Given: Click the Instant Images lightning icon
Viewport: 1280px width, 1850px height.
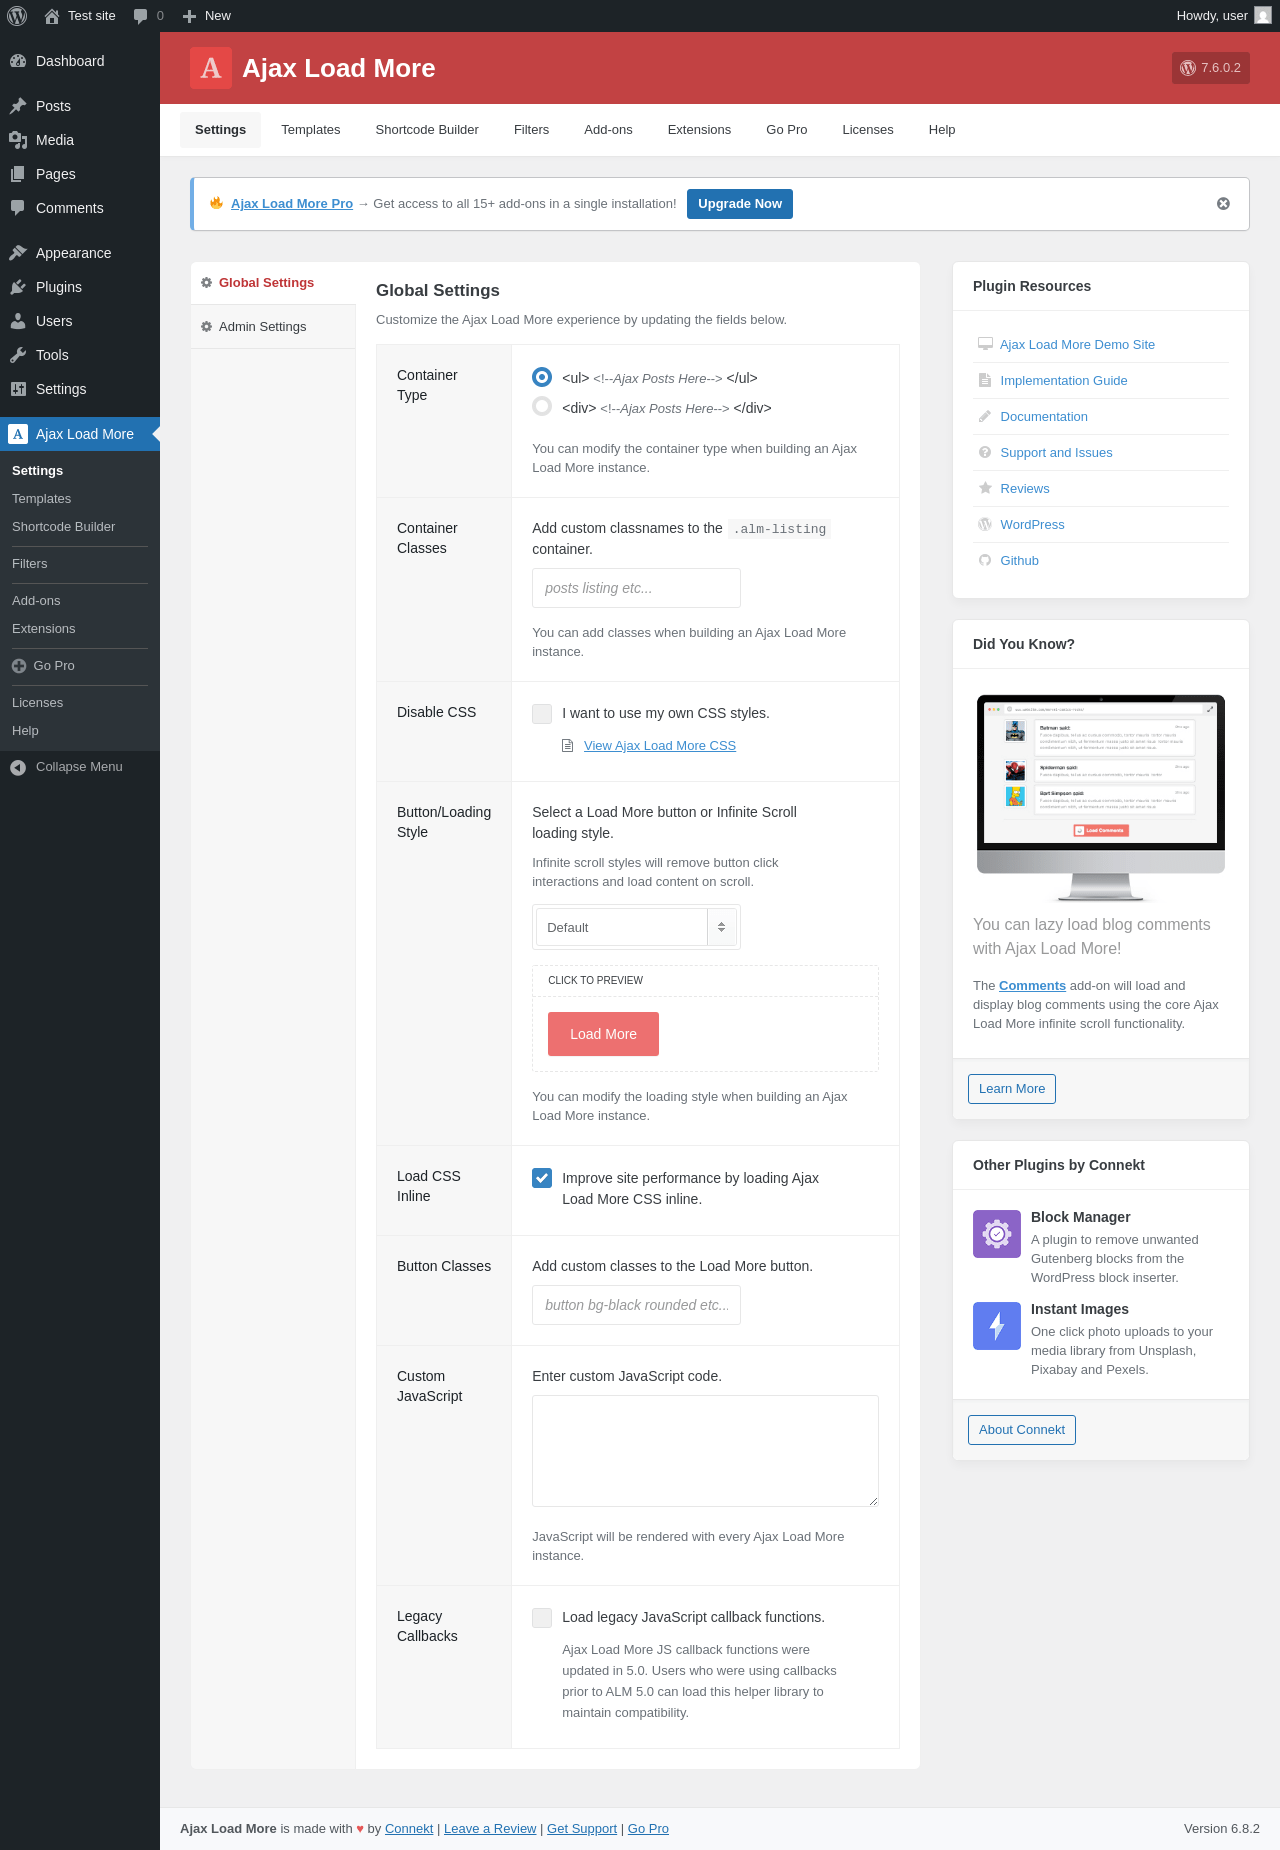Looking at the screenshot, I should coord(997,1326).
